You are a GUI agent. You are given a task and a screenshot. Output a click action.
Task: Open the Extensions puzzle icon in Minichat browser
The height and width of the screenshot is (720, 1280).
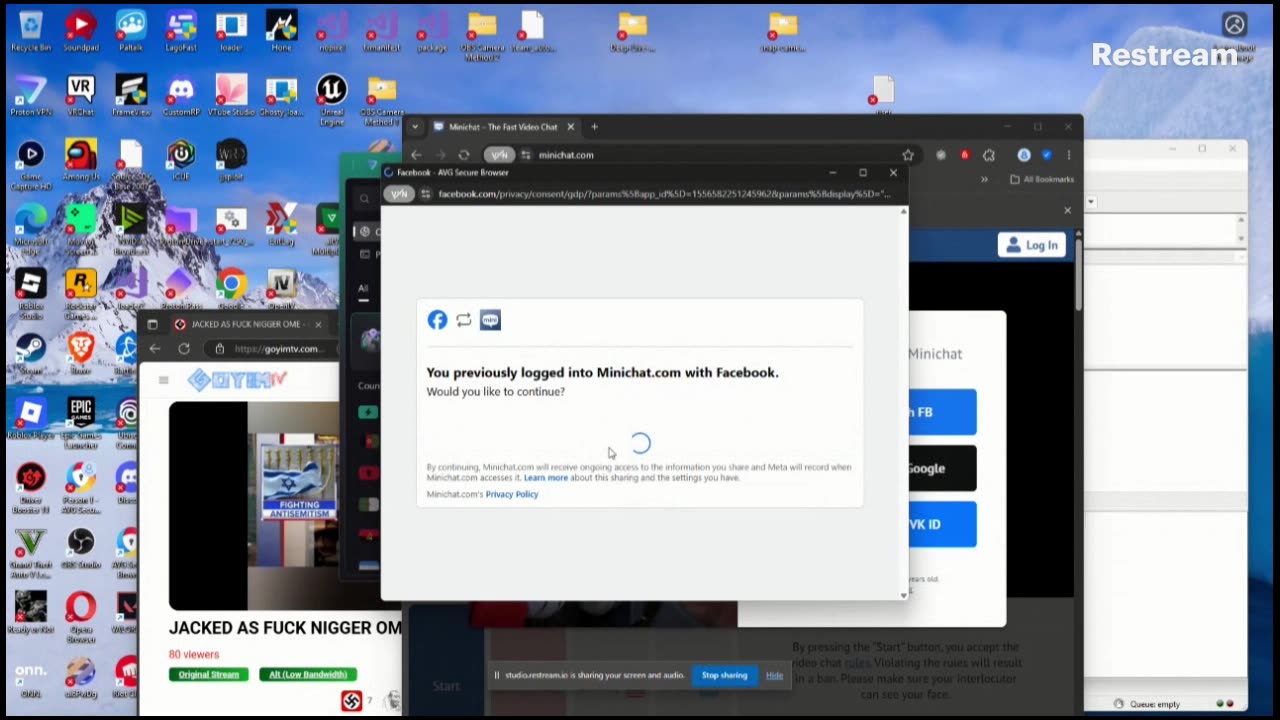(989, 155)
